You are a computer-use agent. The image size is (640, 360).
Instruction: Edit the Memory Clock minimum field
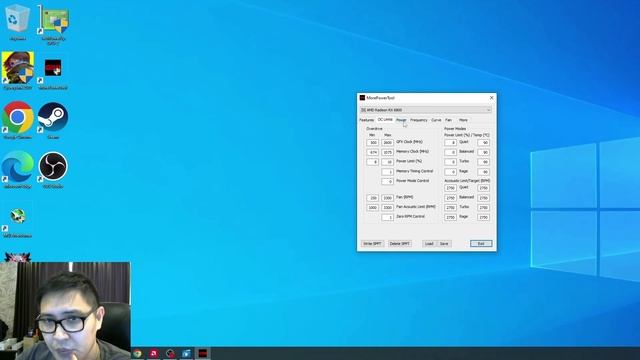[372, 152]
